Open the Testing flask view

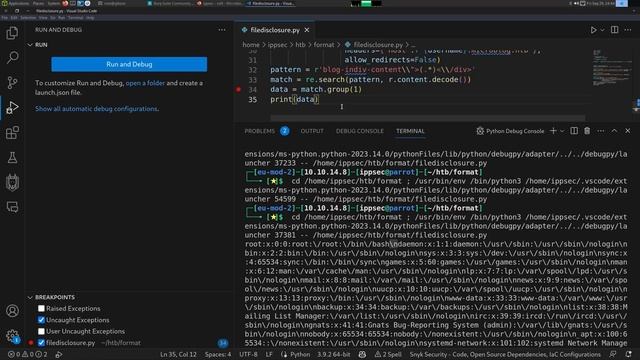click(12, 158)
